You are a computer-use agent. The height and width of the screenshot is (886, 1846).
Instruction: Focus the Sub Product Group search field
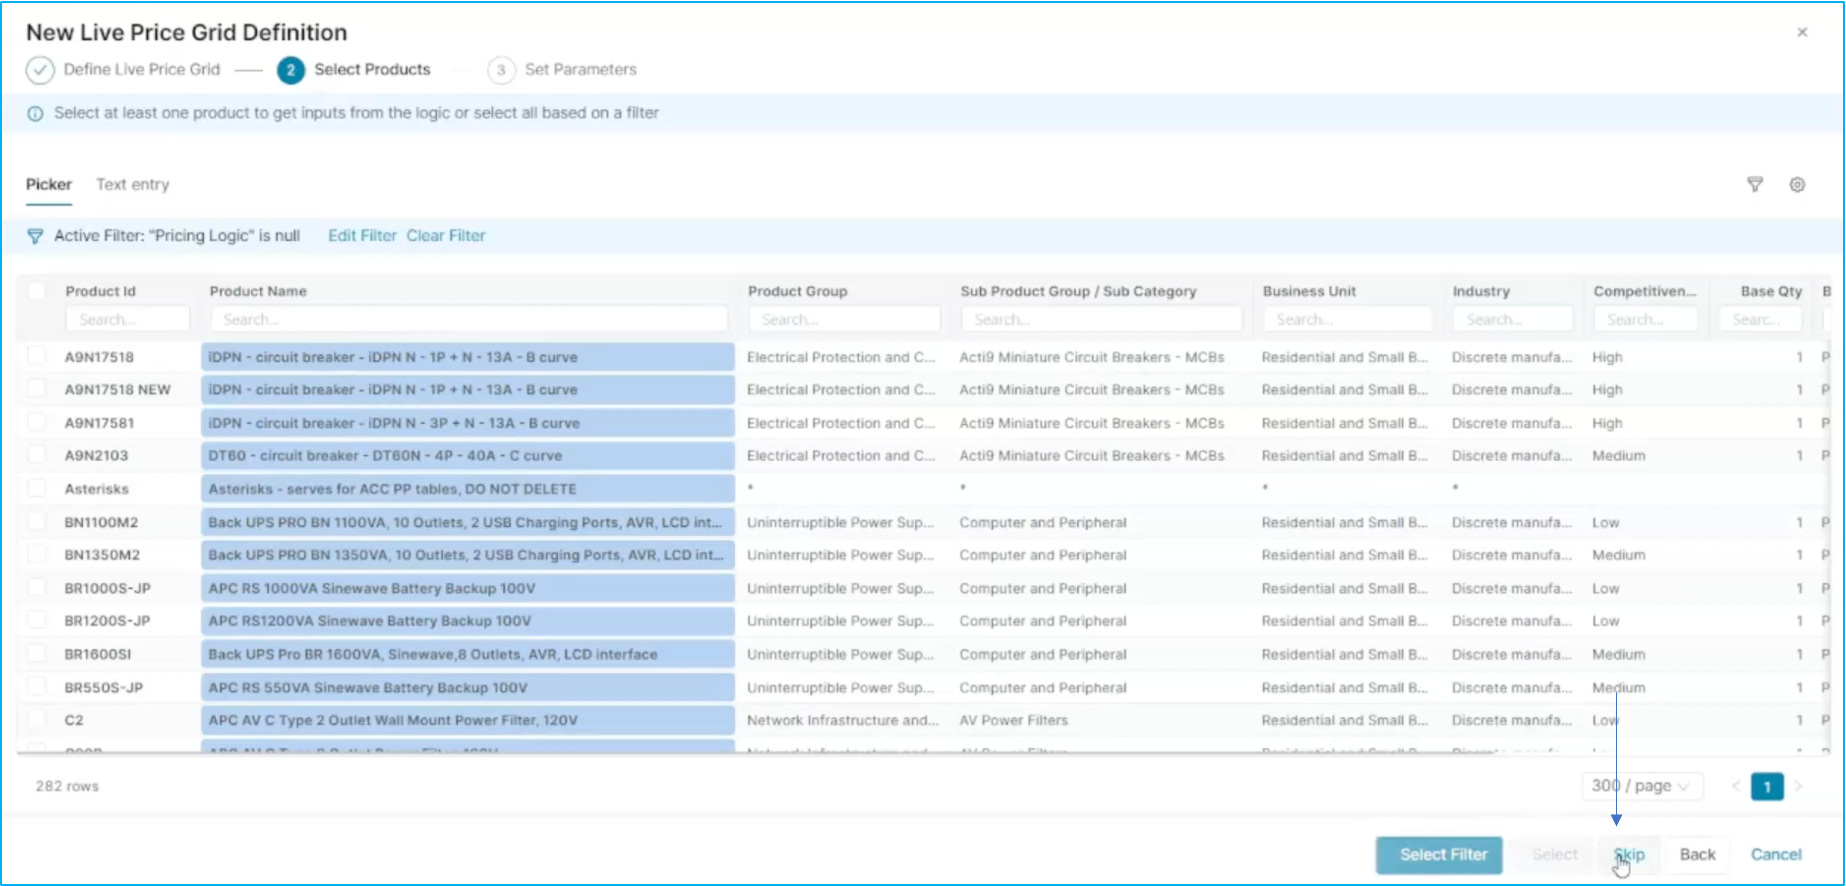coord(1101,319)
